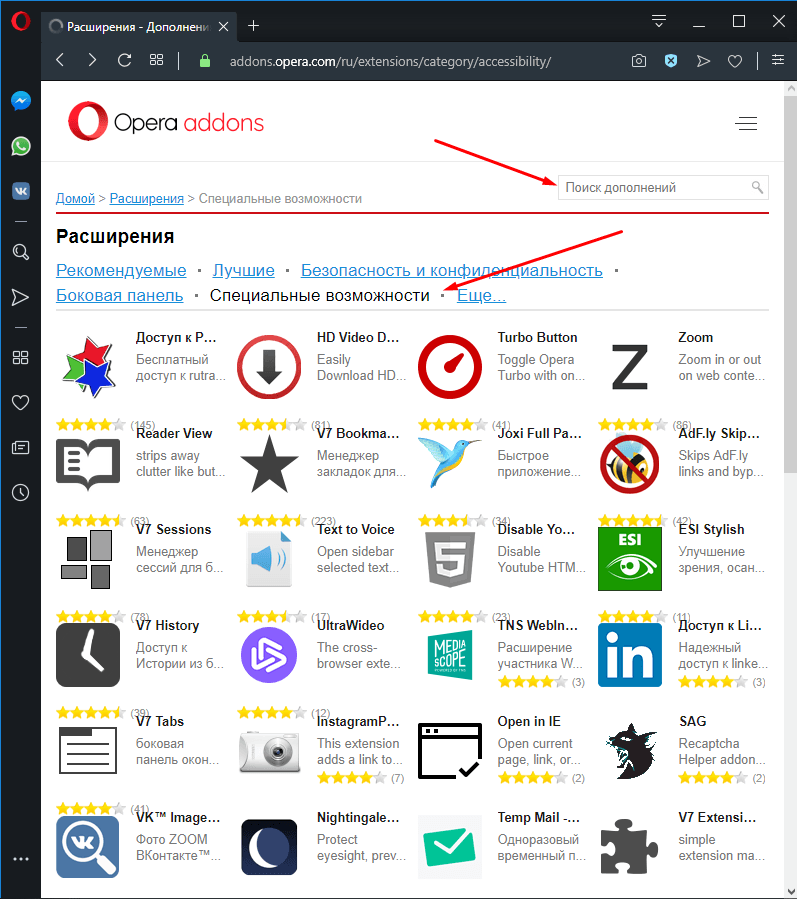Go forward to next page
The height and width of the screenshot is (899, 797).
[92, 60]
